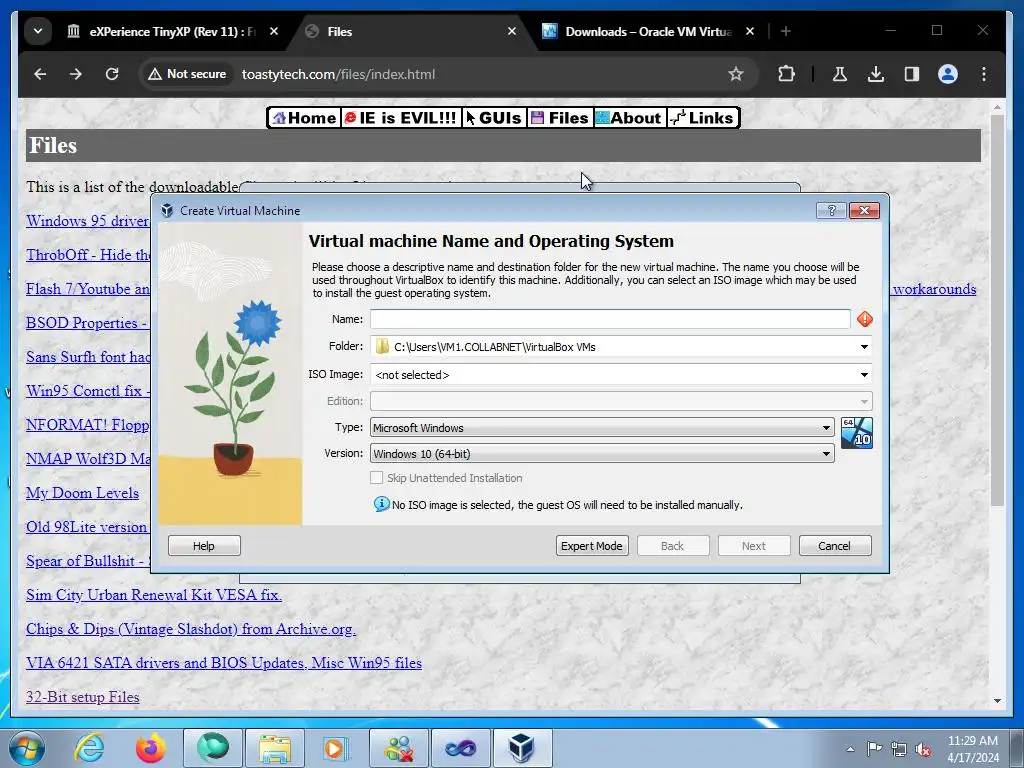This screenshot has width=1024, height=768.
Task: Open media player taskbar icon
Action: [336, 748]
